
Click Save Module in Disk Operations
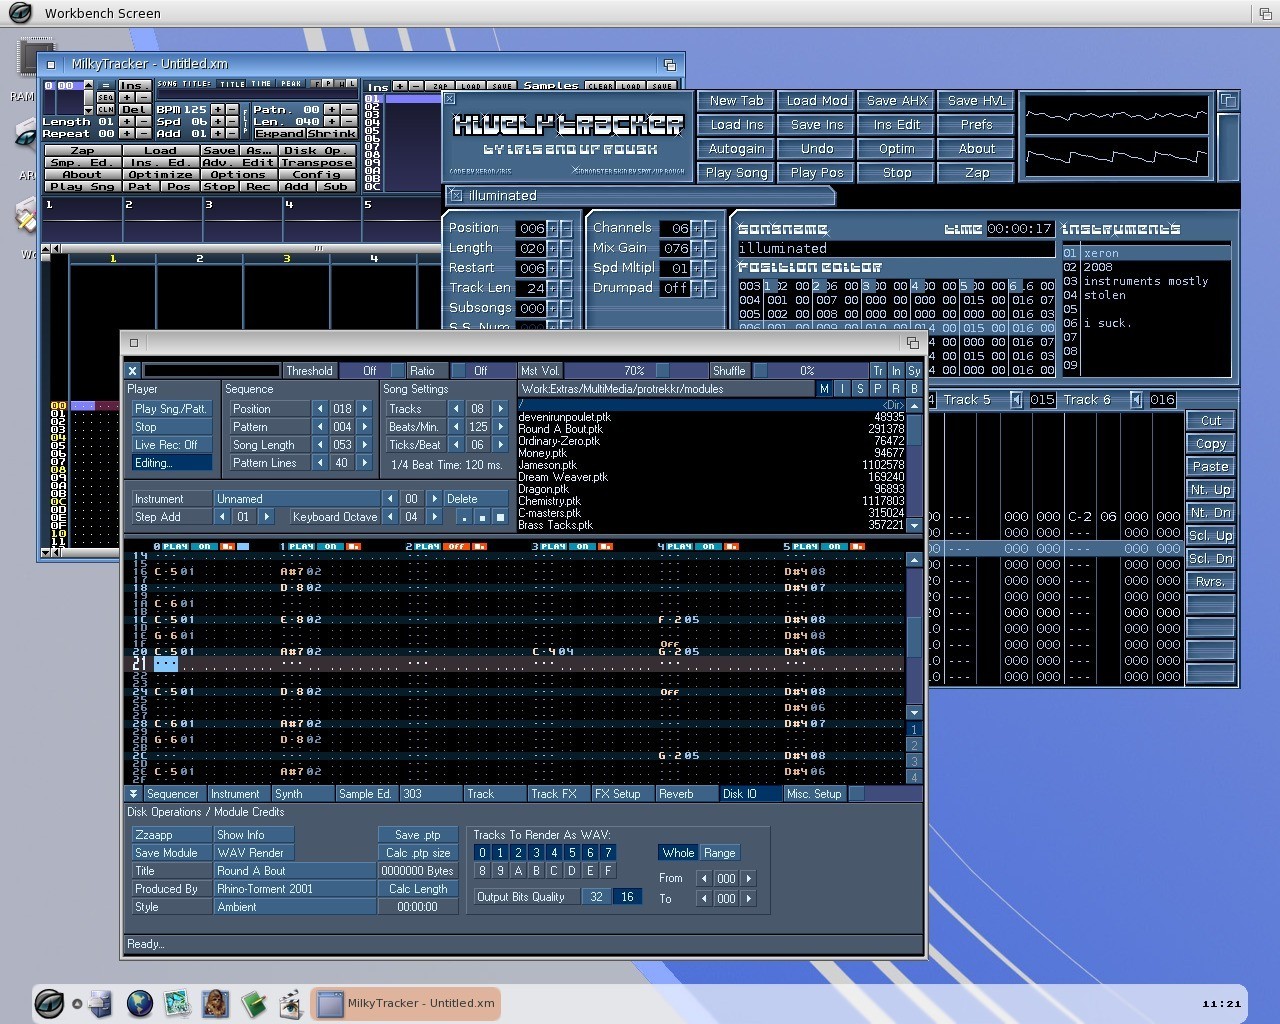[x=171, y=853]
